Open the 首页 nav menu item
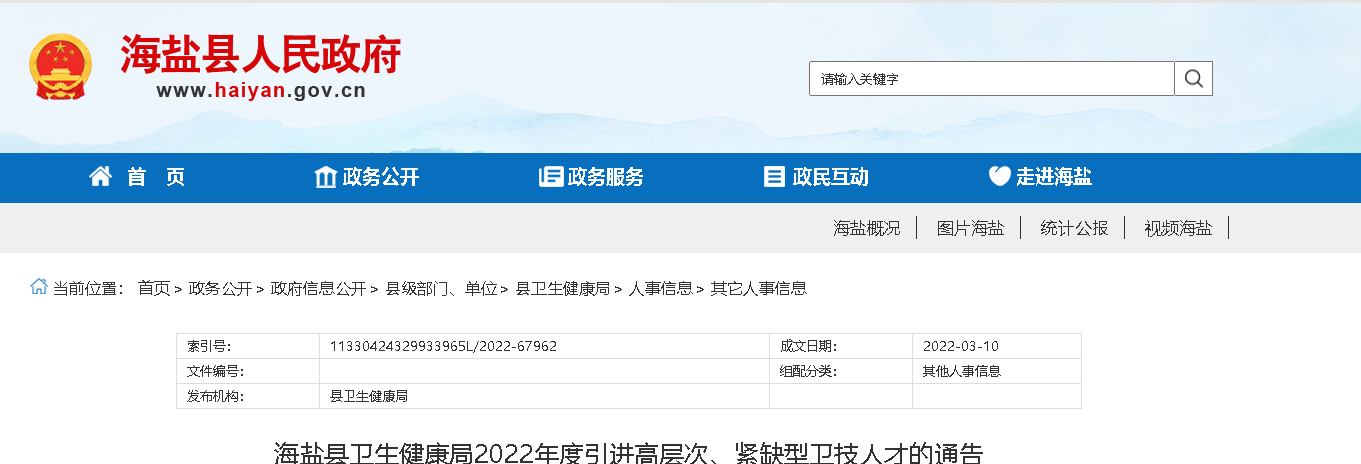The width and height of the screenshot is (1361, 464). pos(156,177)
